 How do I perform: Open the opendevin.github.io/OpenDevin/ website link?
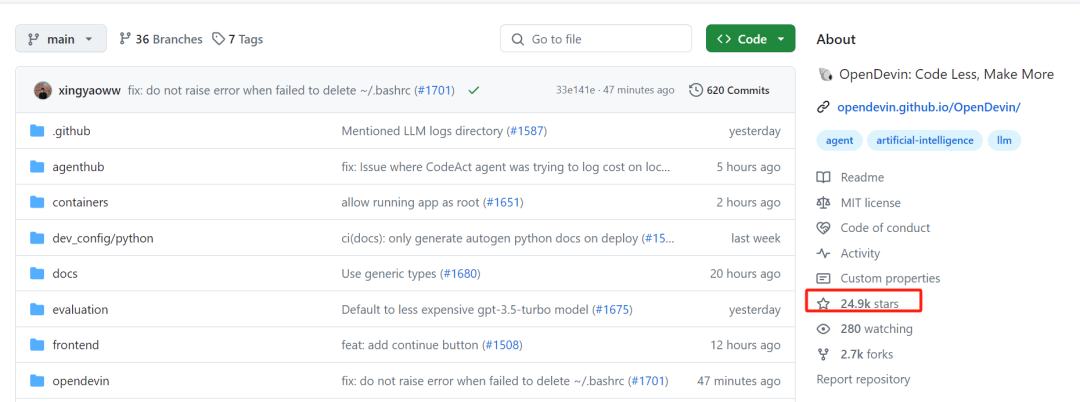point(928,107)
